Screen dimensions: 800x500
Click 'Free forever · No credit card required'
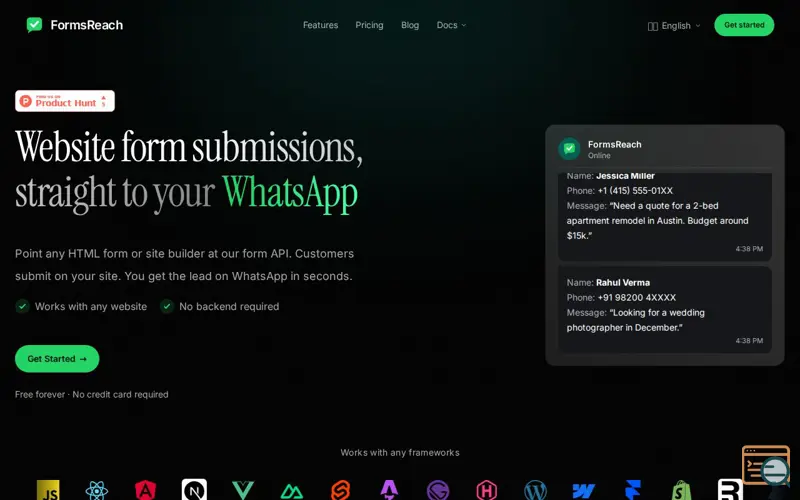(x=91, y=394)
